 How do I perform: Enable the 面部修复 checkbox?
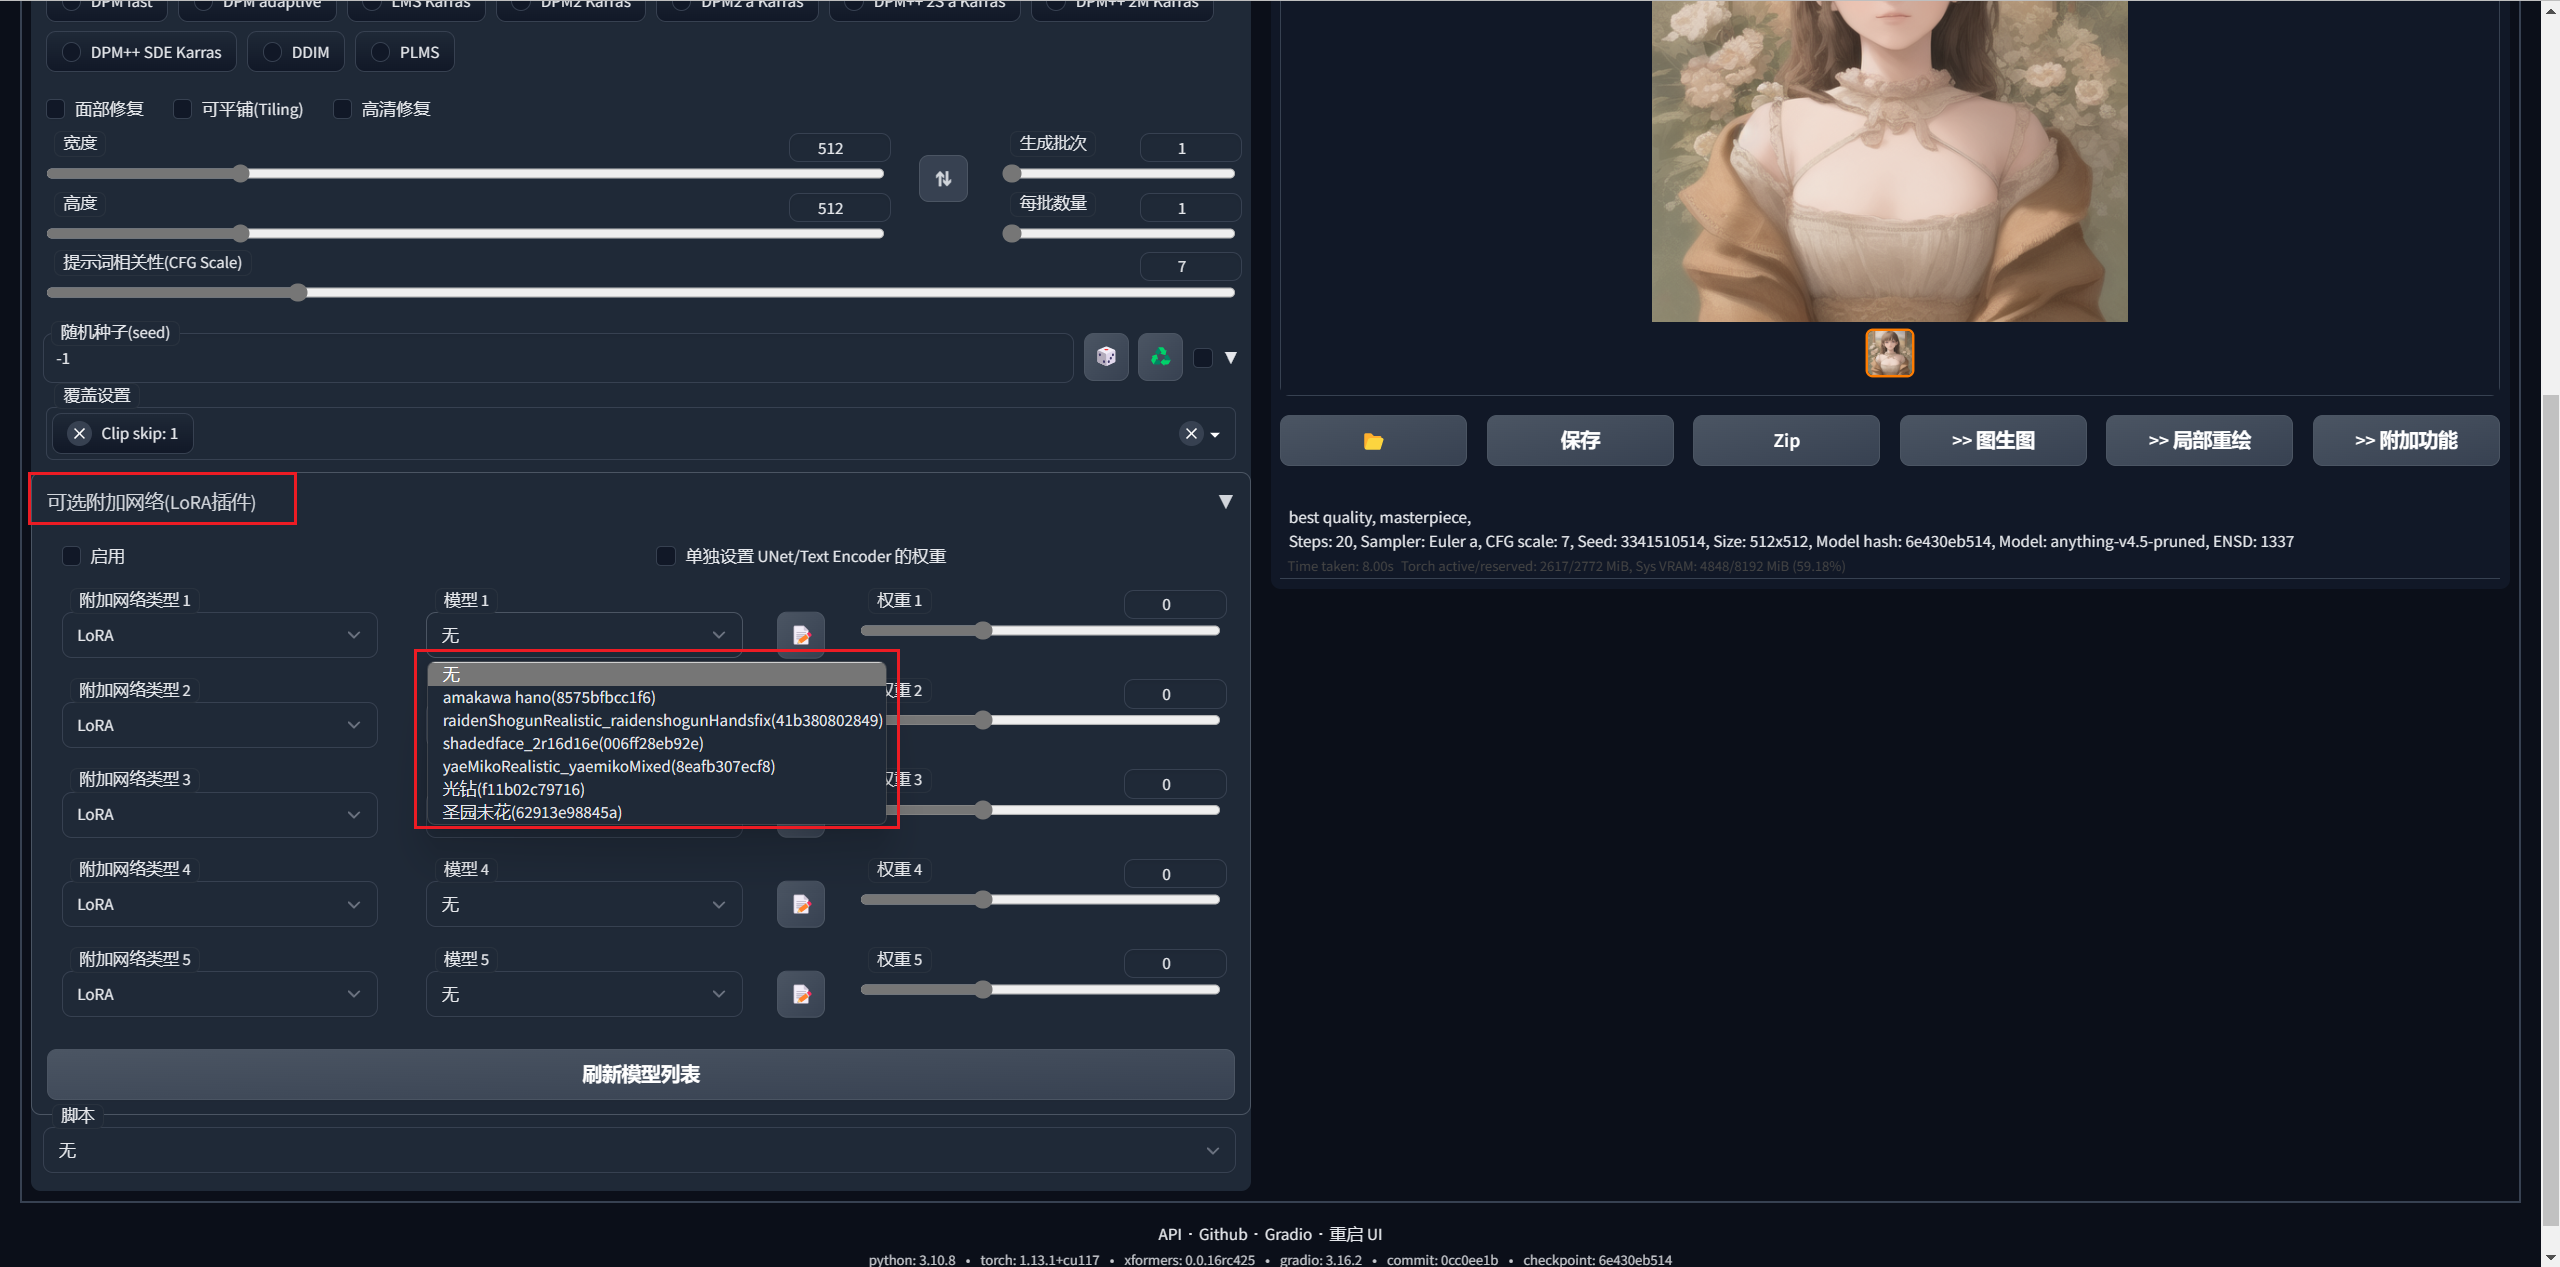(57, 109)
